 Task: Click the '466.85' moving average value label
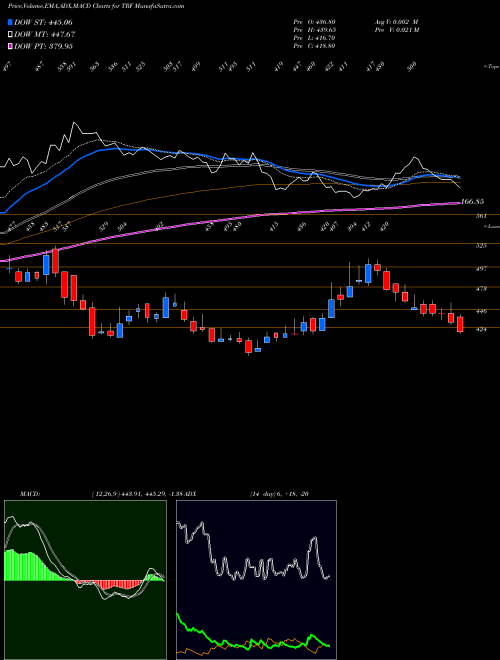[472, 202]
